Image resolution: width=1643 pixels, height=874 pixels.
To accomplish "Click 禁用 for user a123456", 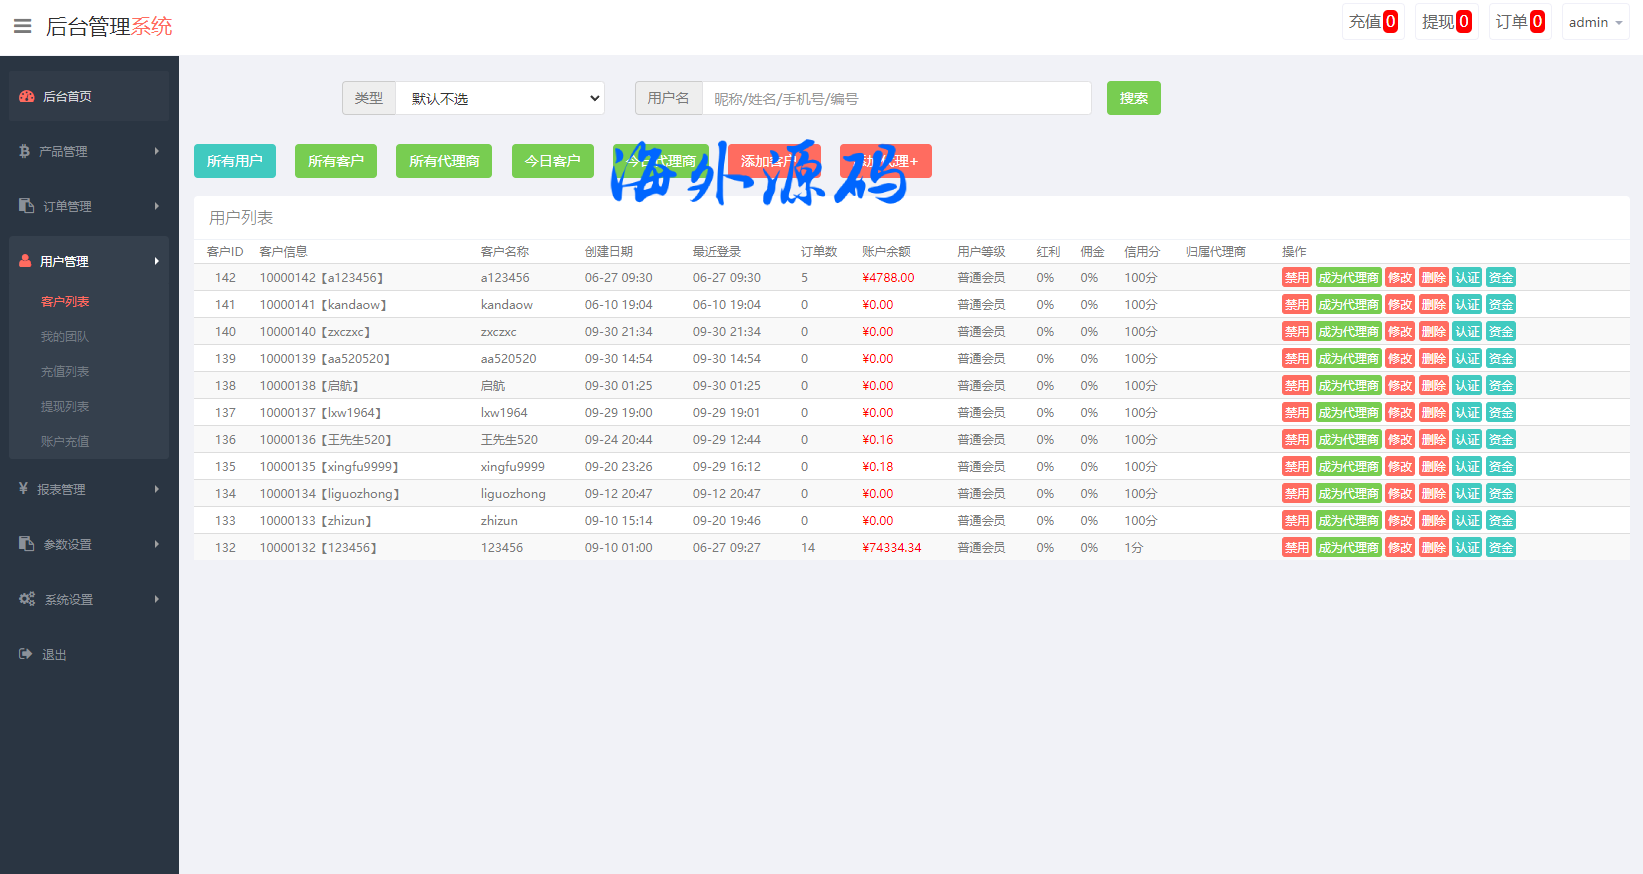I will pyautogui.click(x=1296, y=278).
